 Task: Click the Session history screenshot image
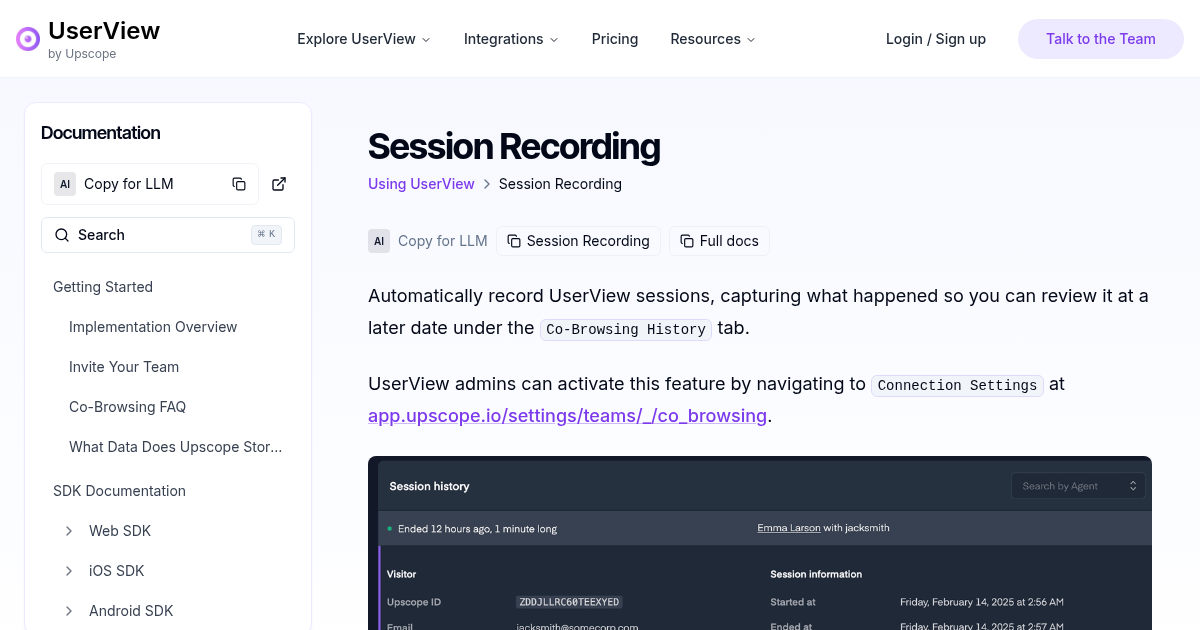760,543
